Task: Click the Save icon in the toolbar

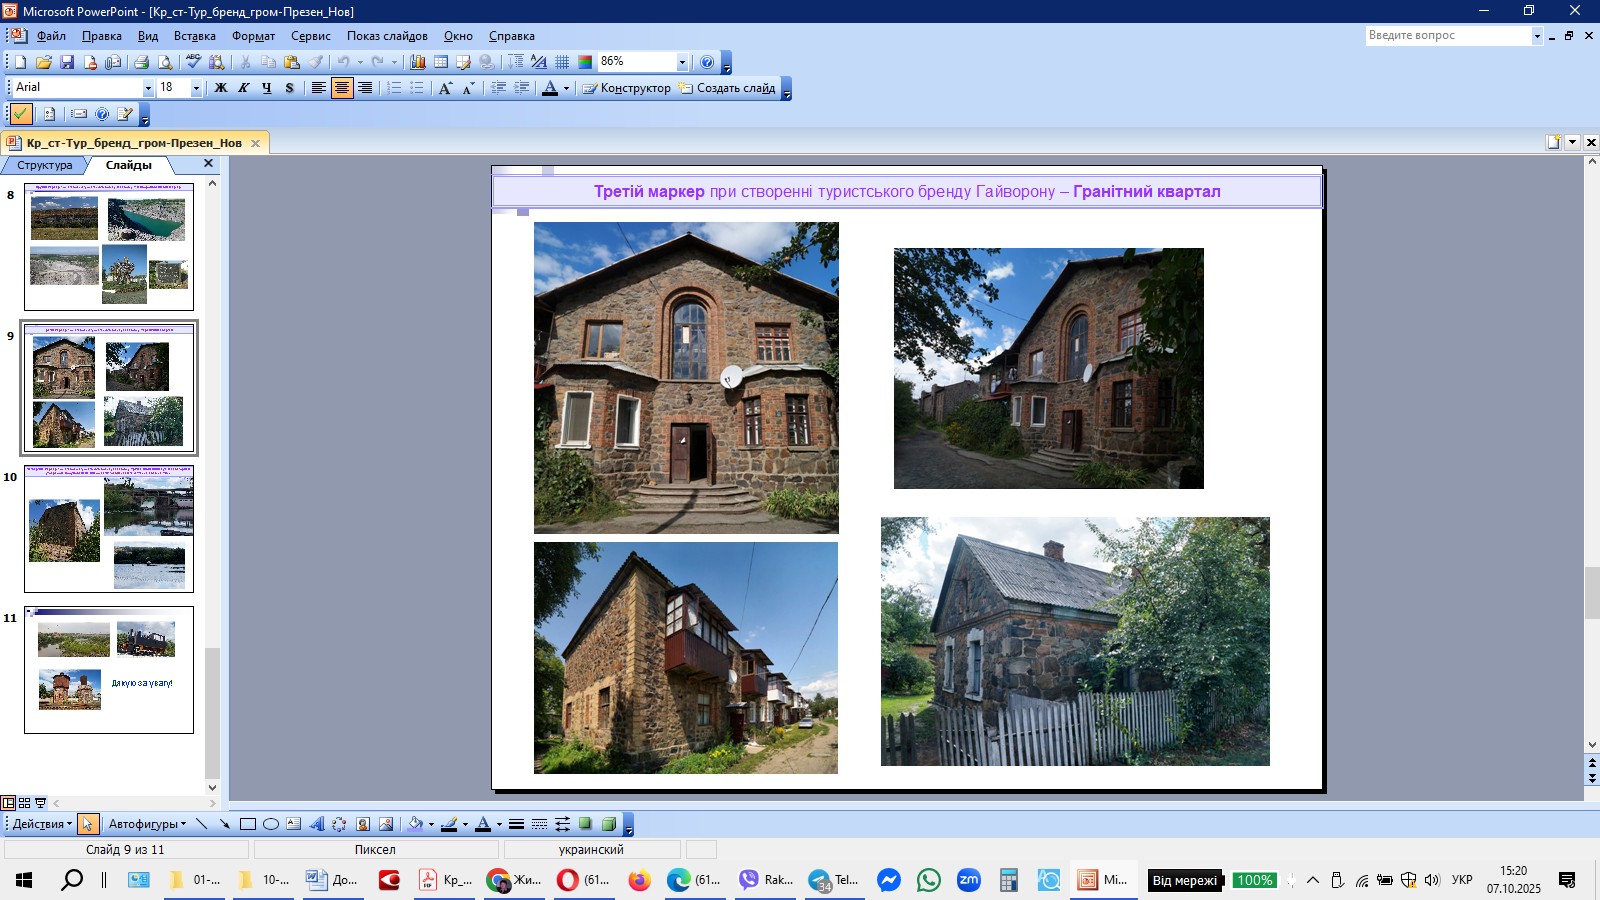Action: tap(67, 62)
